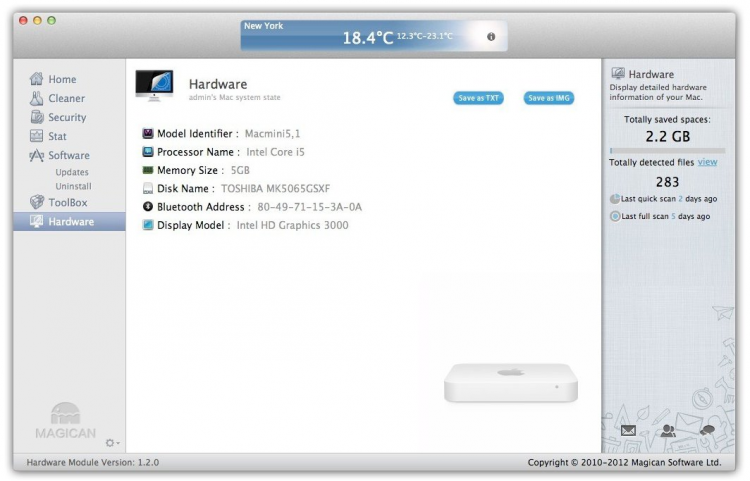Click the 18.4°C temperature reading
Viewport: 750px width, 481px height.
coord(368,38)
